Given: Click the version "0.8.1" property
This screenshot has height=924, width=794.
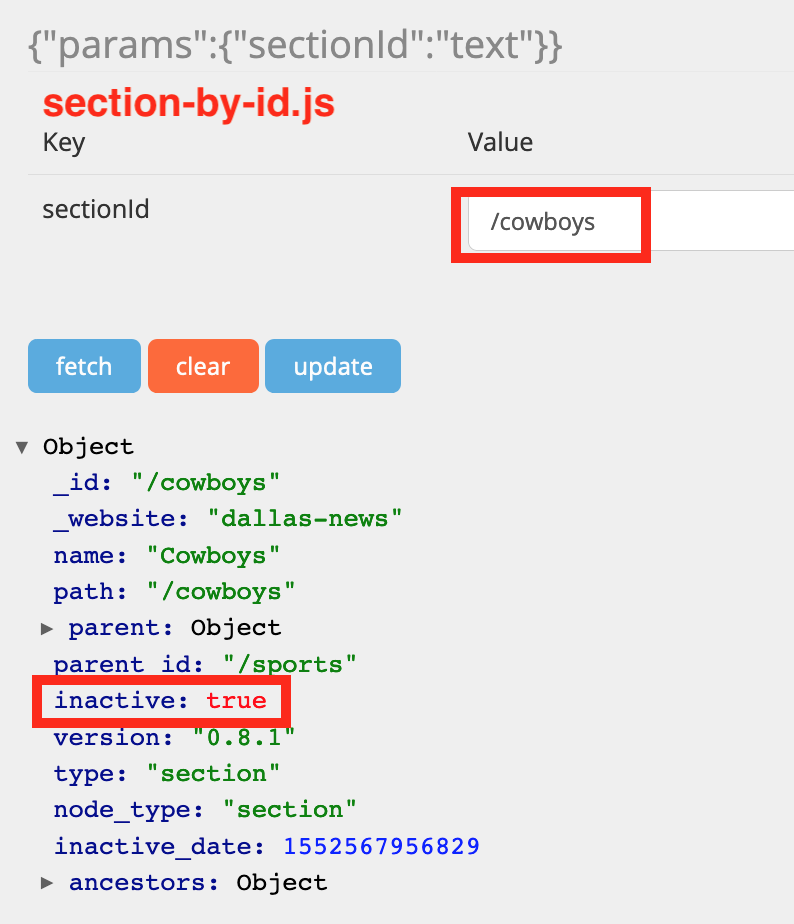Looking at the screenshot, I should (174, 738).
